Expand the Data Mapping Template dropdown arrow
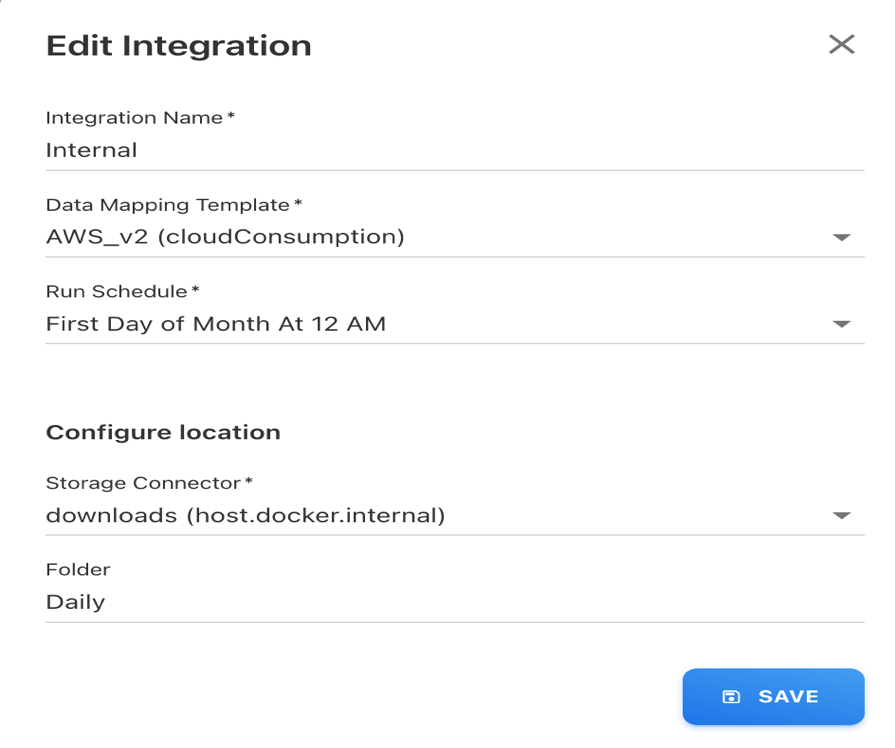 coord(841,237)
